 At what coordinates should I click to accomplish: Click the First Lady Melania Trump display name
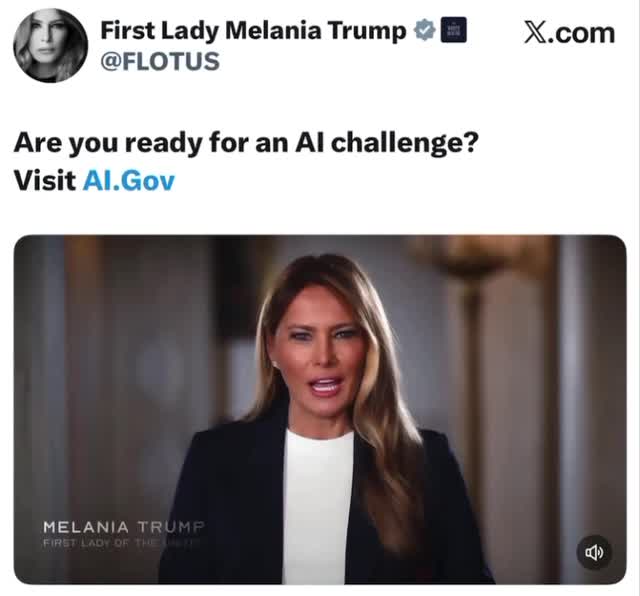coord(253,31)
